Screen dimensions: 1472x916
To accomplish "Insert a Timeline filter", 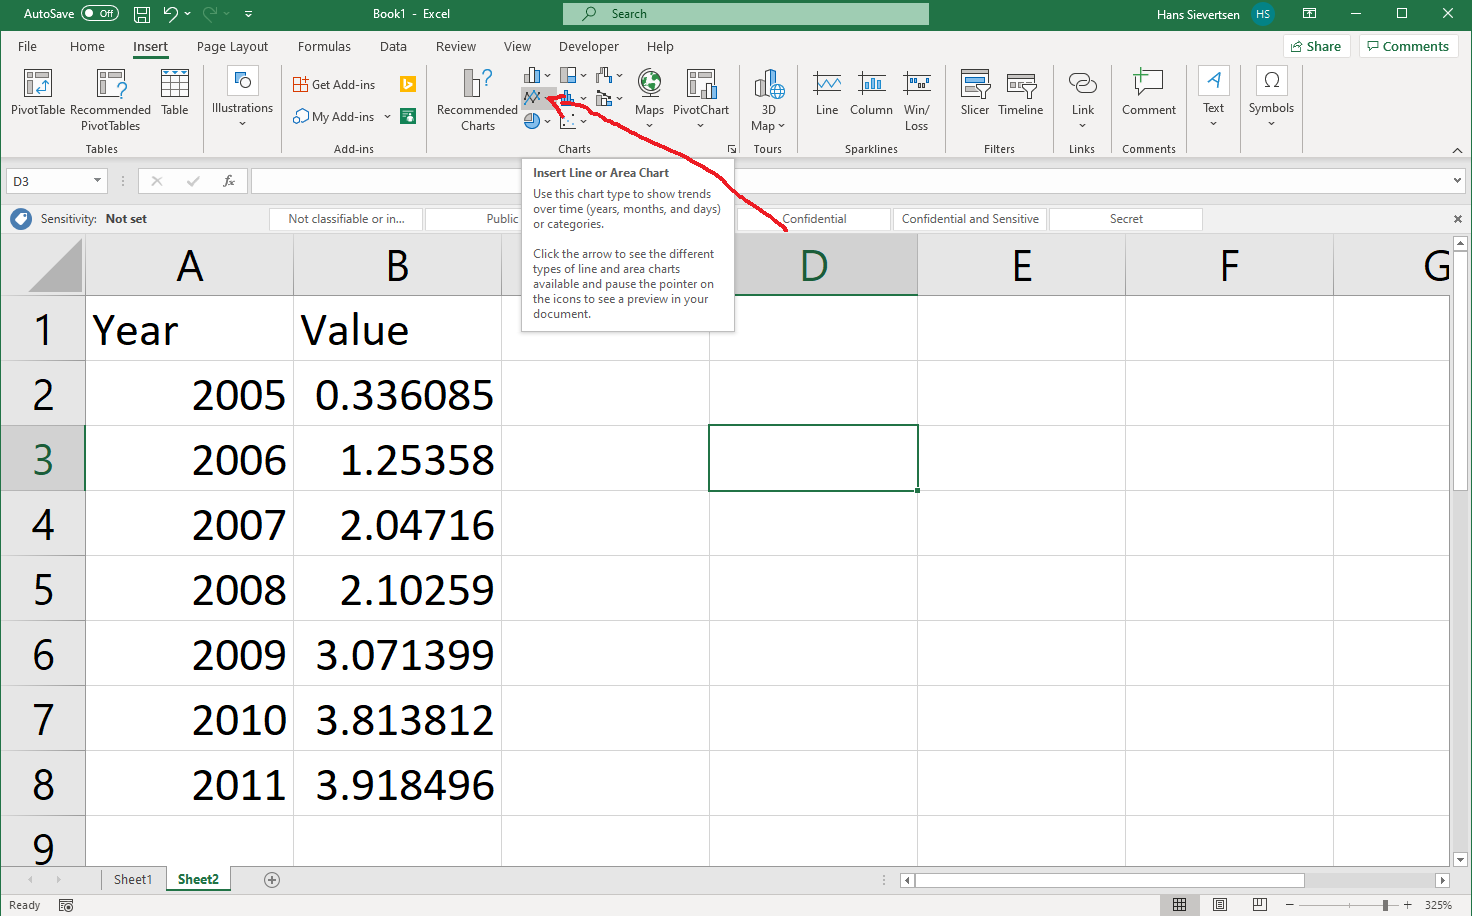I will pos(1020,93).
